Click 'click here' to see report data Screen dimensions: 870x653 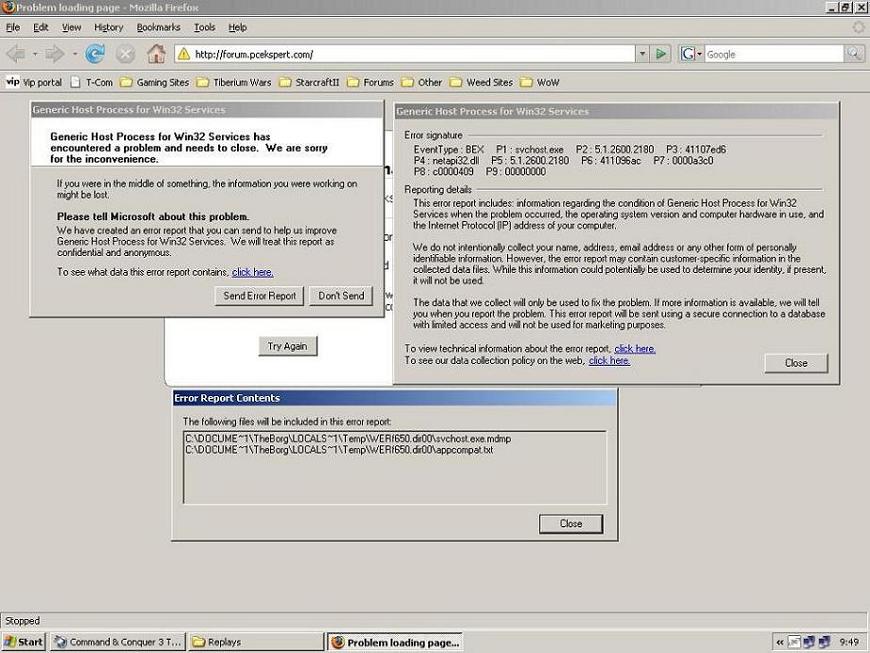point(252,272)
